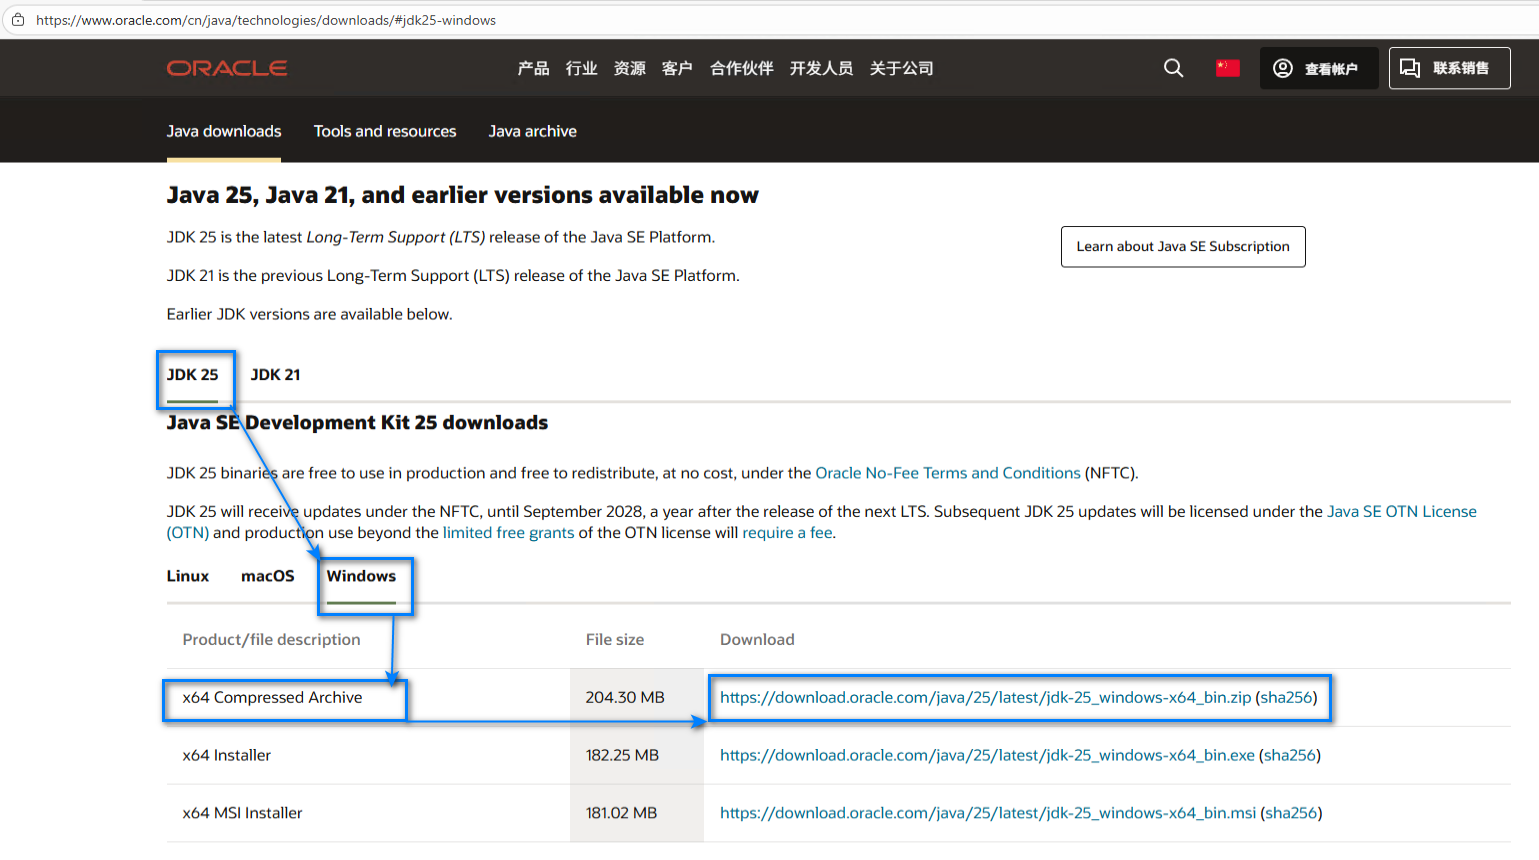Screen dimensions: 1539x860
Task: Open the search magnifier icon
Action: (1172, 68)
